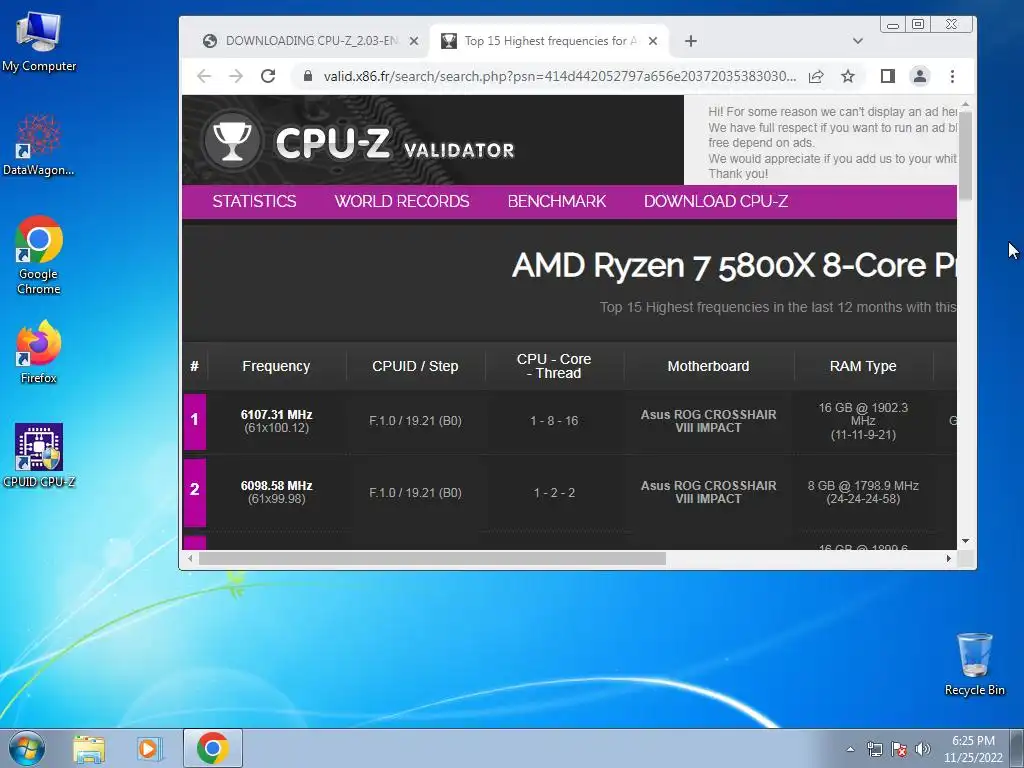The height and width of the screenshot is (768, 1024).
Task: Open the Windows Start menu
Action: click(26, 748)
